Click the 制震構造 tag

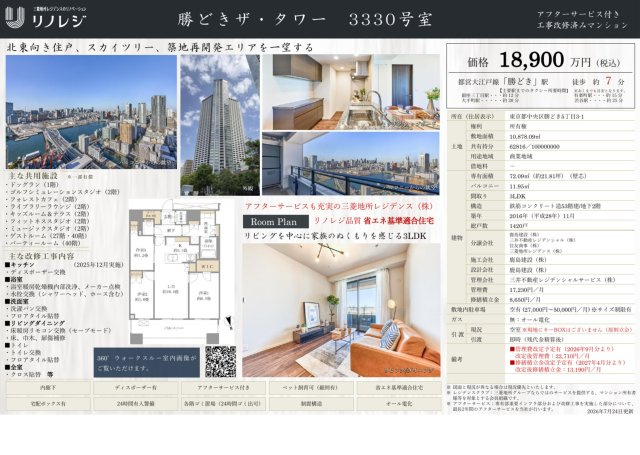click(311, 404)
